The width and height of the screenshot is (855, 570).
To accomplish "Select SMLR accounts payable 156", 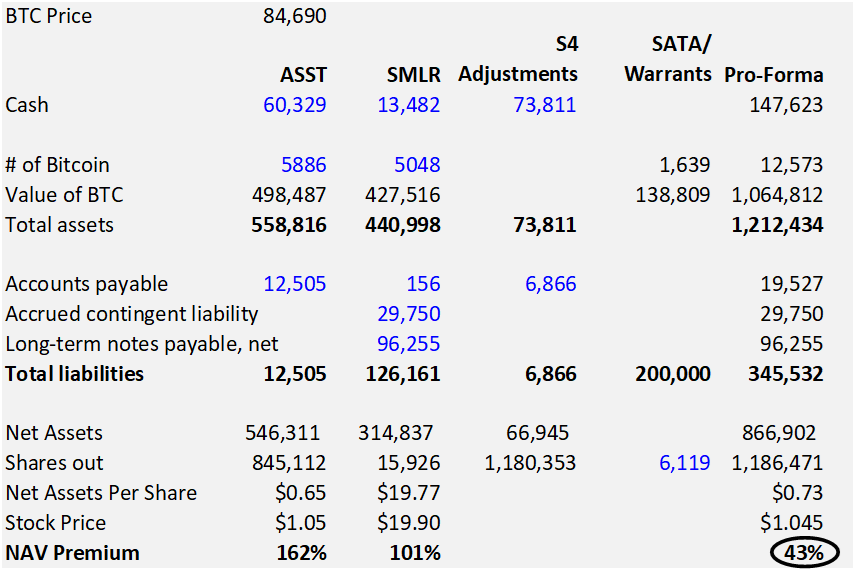I will pyautogui.click(x=423, y=284).
